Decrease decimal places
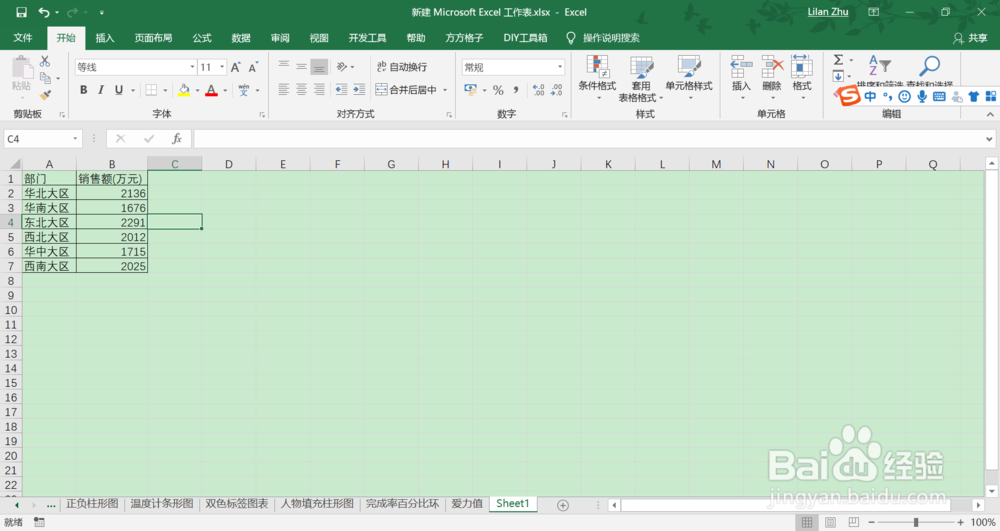This screenshot has width=1000, height=531. click(556, 90)
